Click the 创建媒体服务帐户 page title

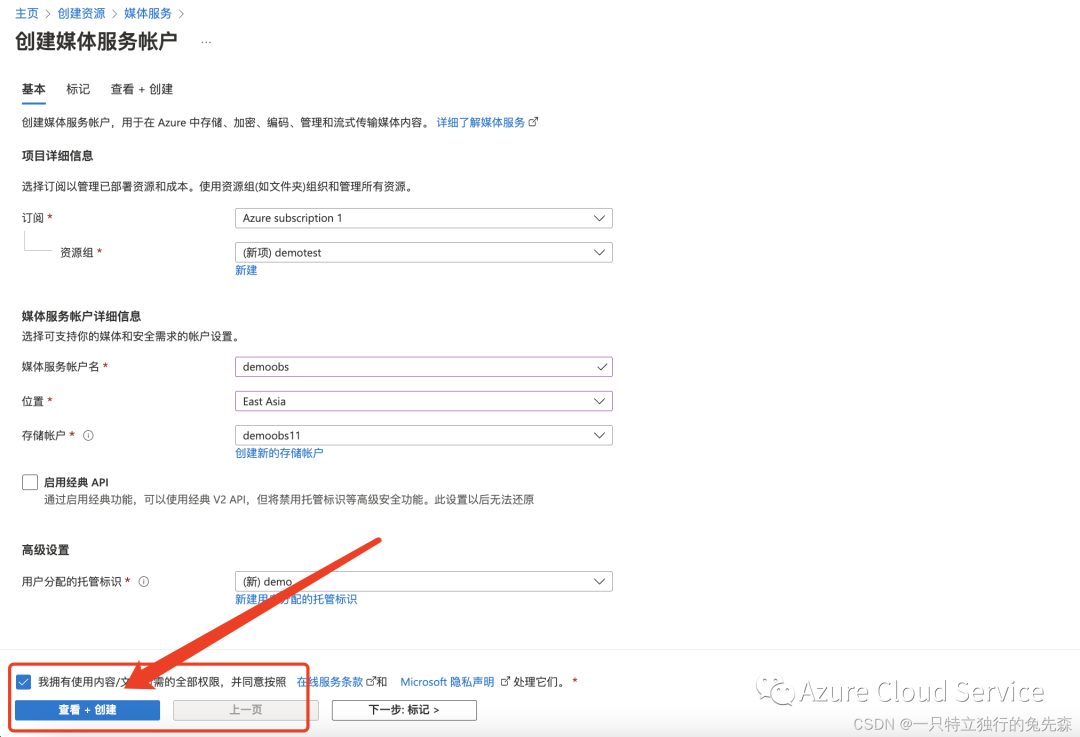pyautogui.click(x=96, y=41)
